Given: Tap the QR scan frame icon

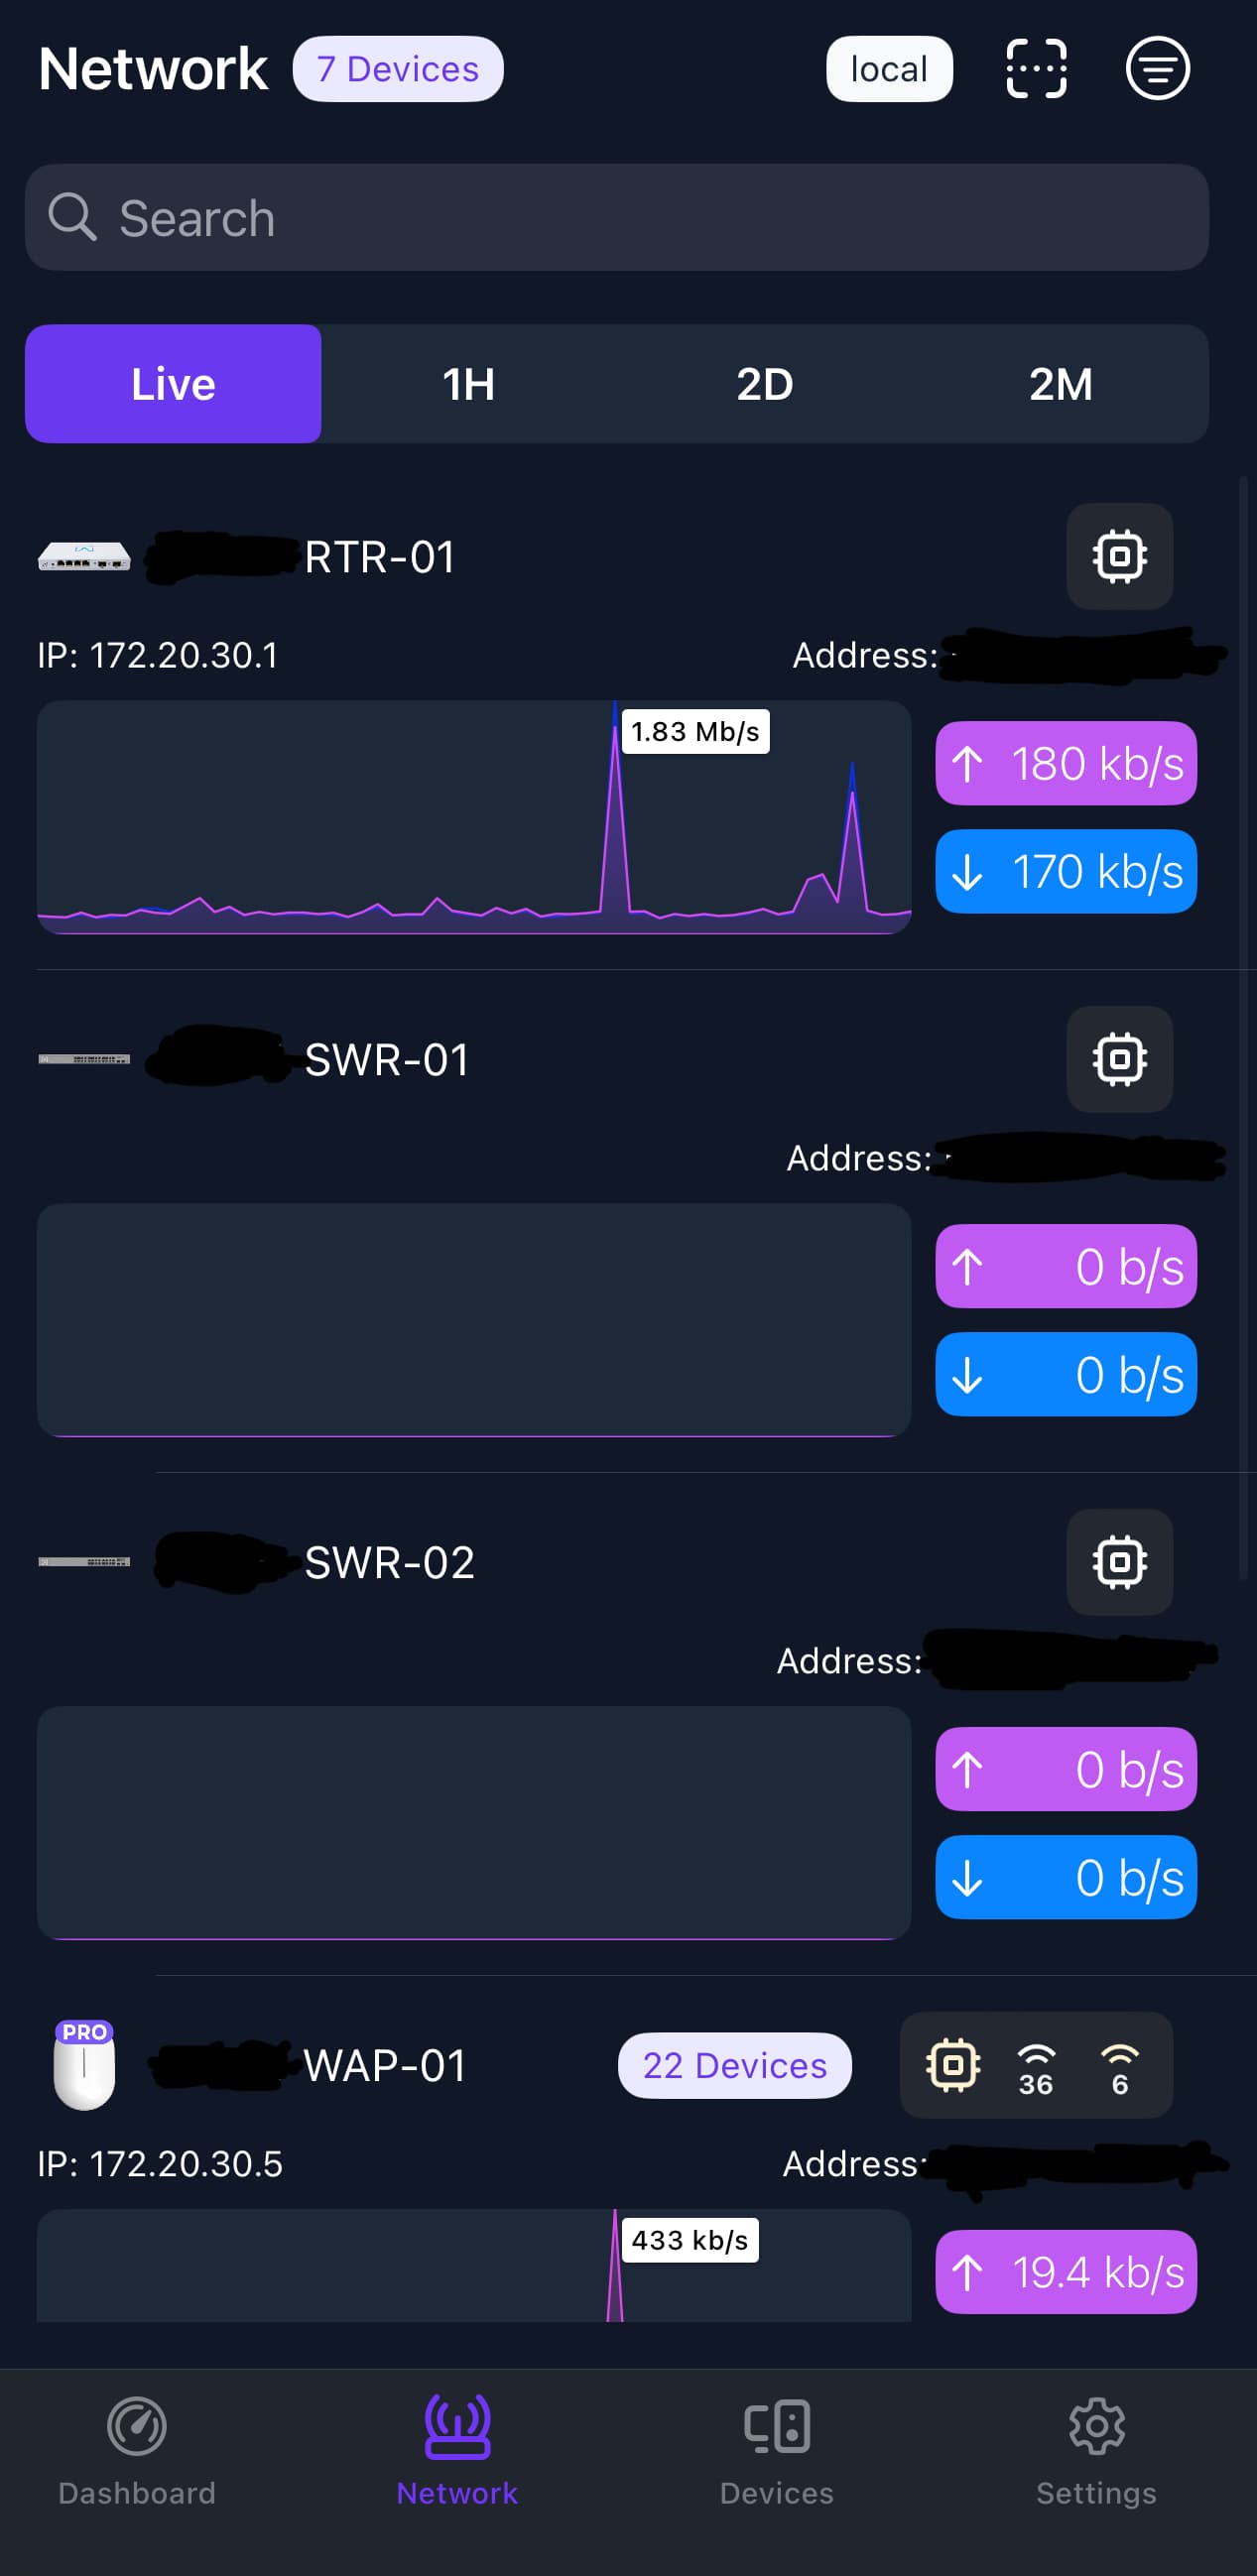Looking at the screenshot, I should tap(1036, 69).
